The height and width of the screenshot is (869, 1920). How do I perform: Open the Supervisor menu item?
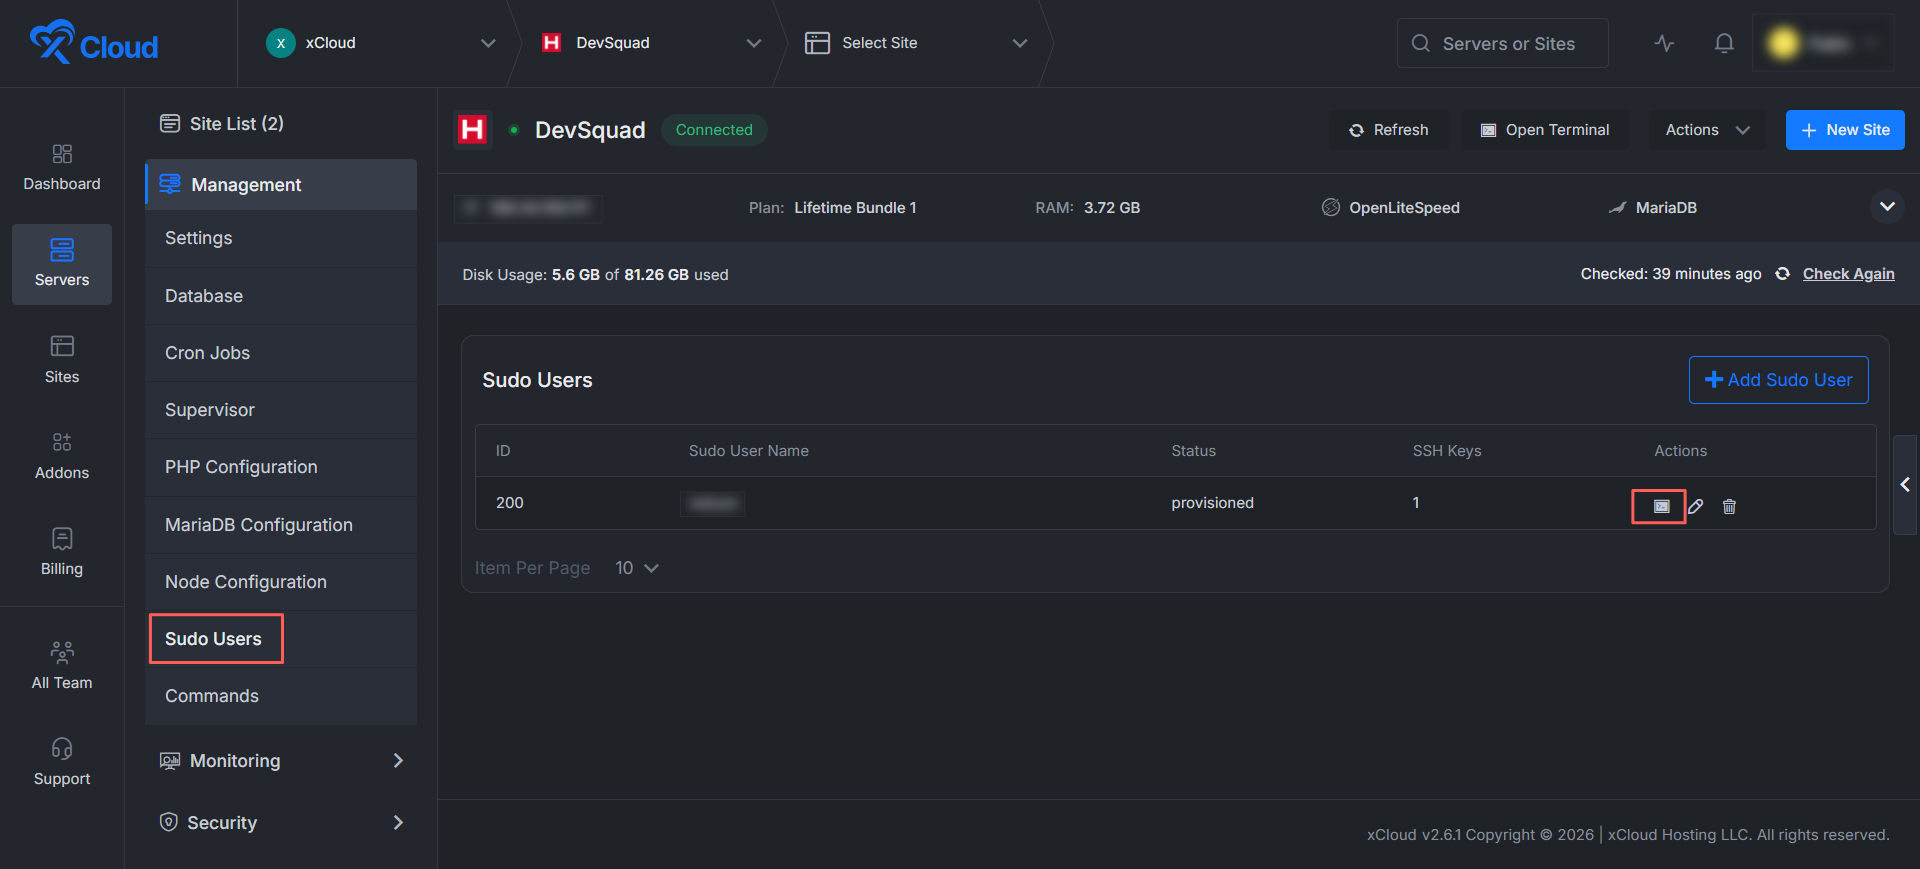pyautogui.click(x=281, y=410)
